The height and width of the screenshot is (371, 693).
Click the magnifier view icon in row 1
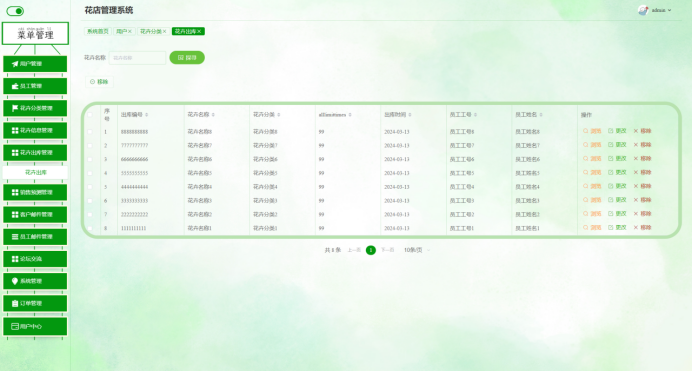(x=586, y=131)
